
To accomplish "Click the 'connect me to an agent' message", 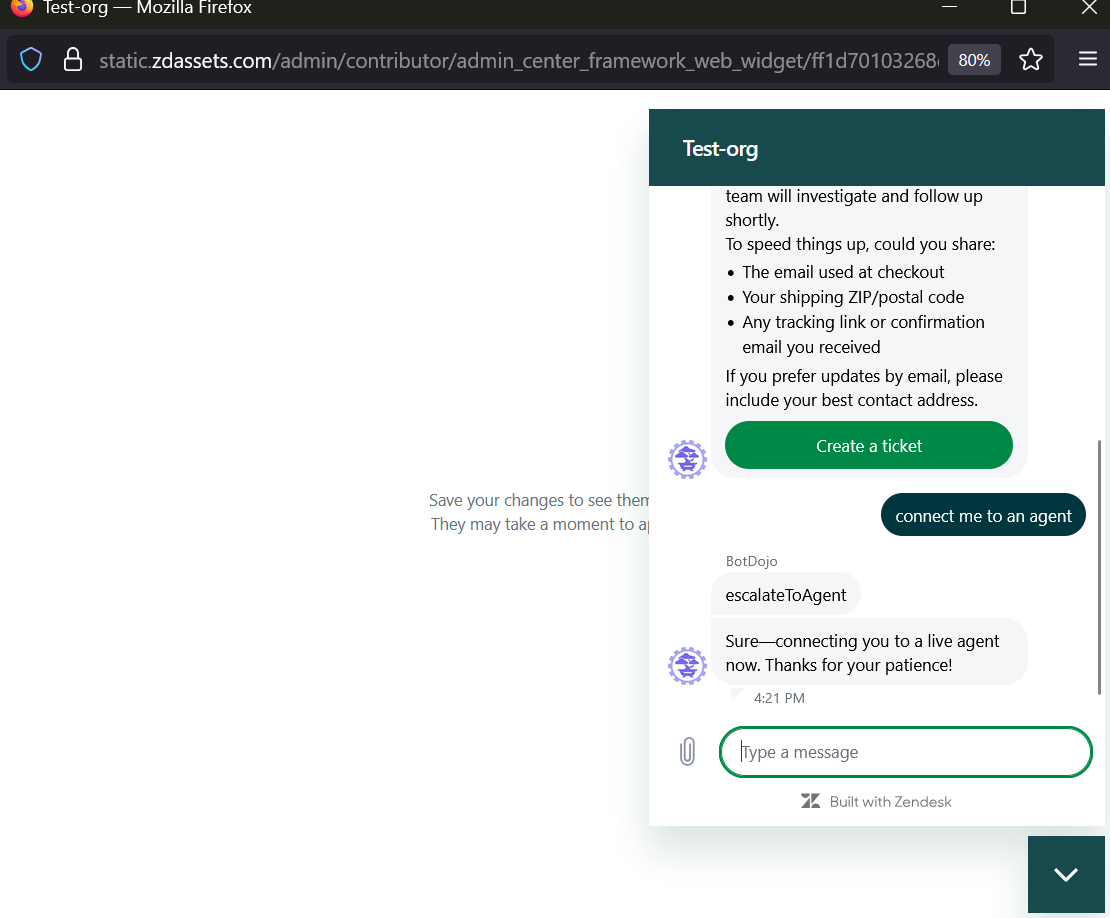I will pyautogui.click(x=983, y=516).
